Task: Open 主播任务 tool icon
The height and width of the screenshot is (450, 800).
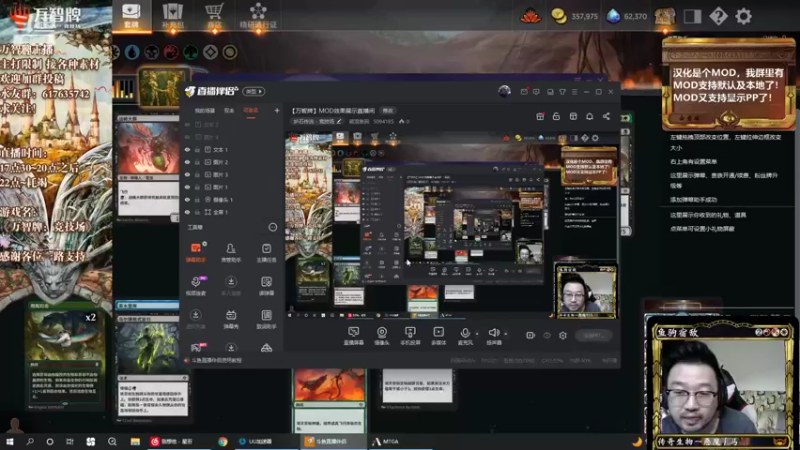Action: (x=266, y=252)
